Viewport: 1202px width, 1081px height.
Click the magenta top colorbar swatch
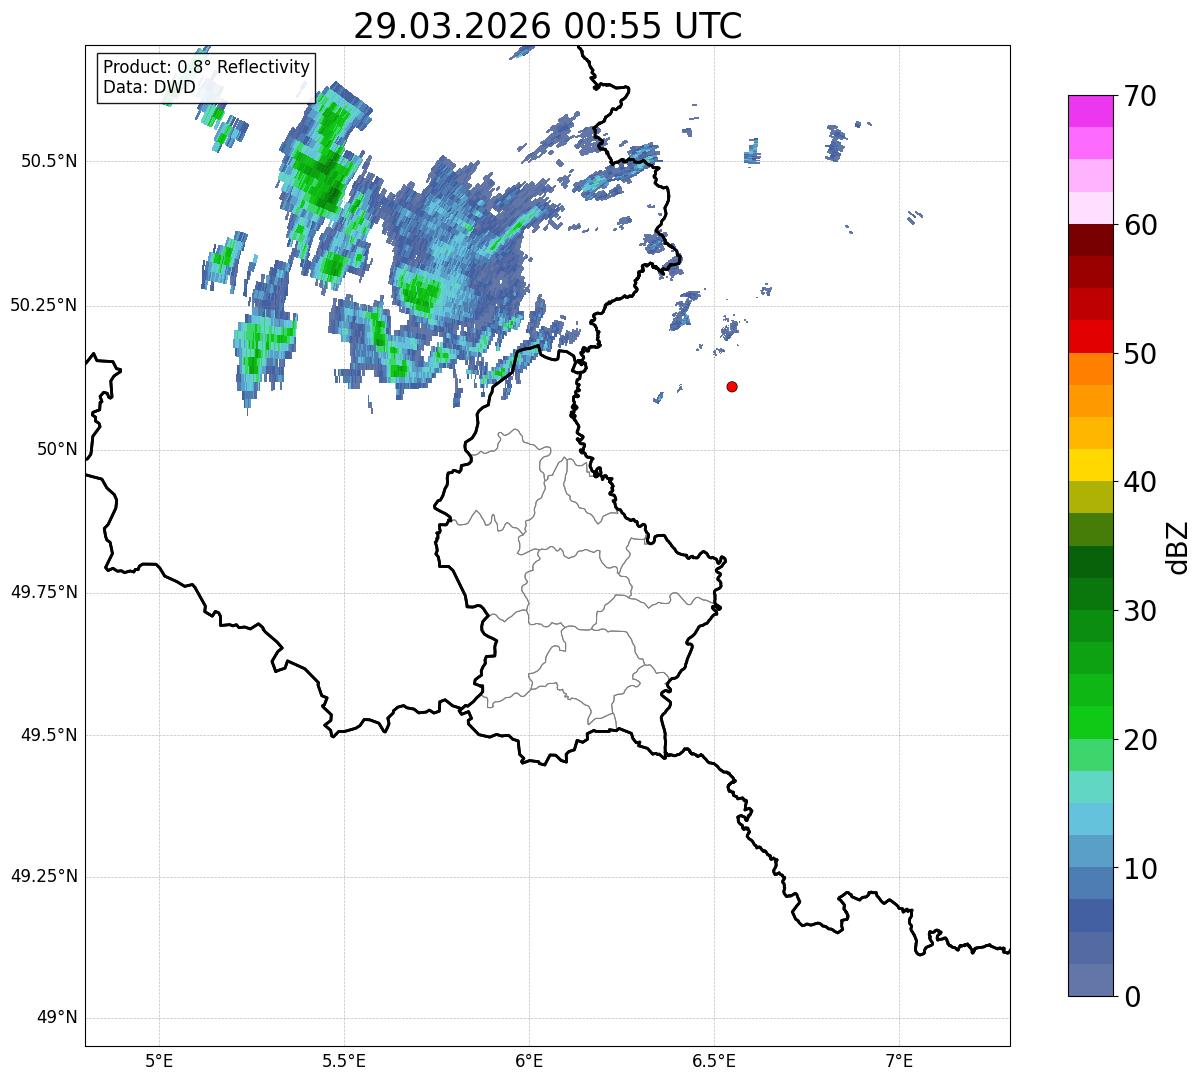[1090, 111]
